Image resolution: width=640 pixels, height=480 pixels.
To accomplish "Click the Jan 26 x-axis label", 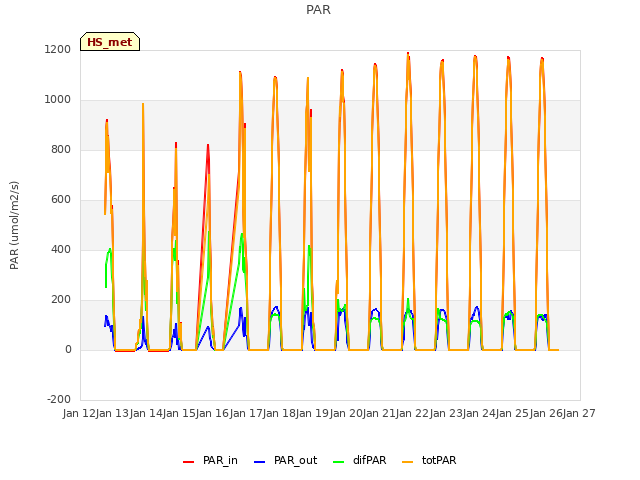I will point(546,413).
